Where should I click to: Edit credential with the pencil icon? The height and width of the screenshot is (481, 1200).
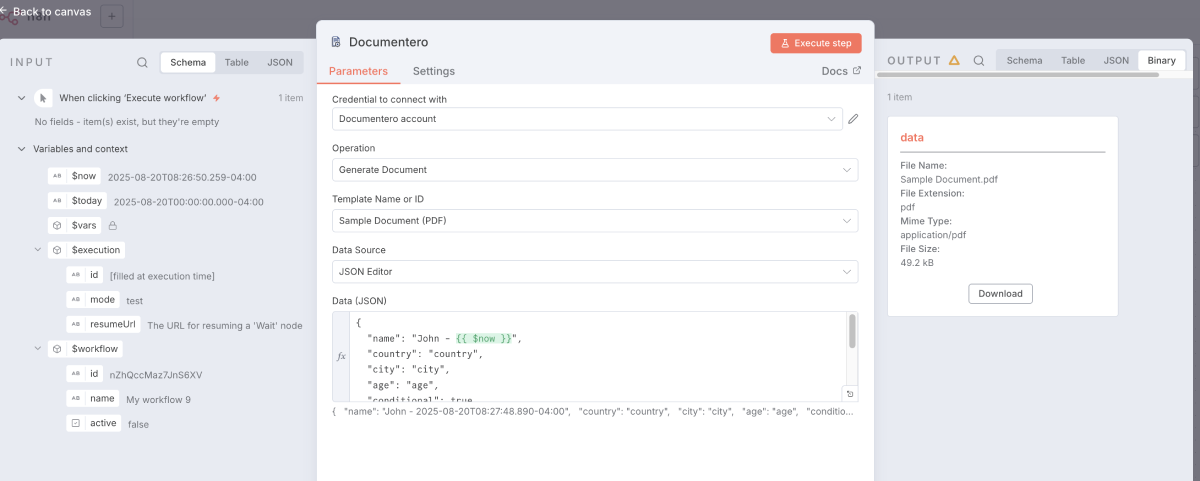[853, 119]
